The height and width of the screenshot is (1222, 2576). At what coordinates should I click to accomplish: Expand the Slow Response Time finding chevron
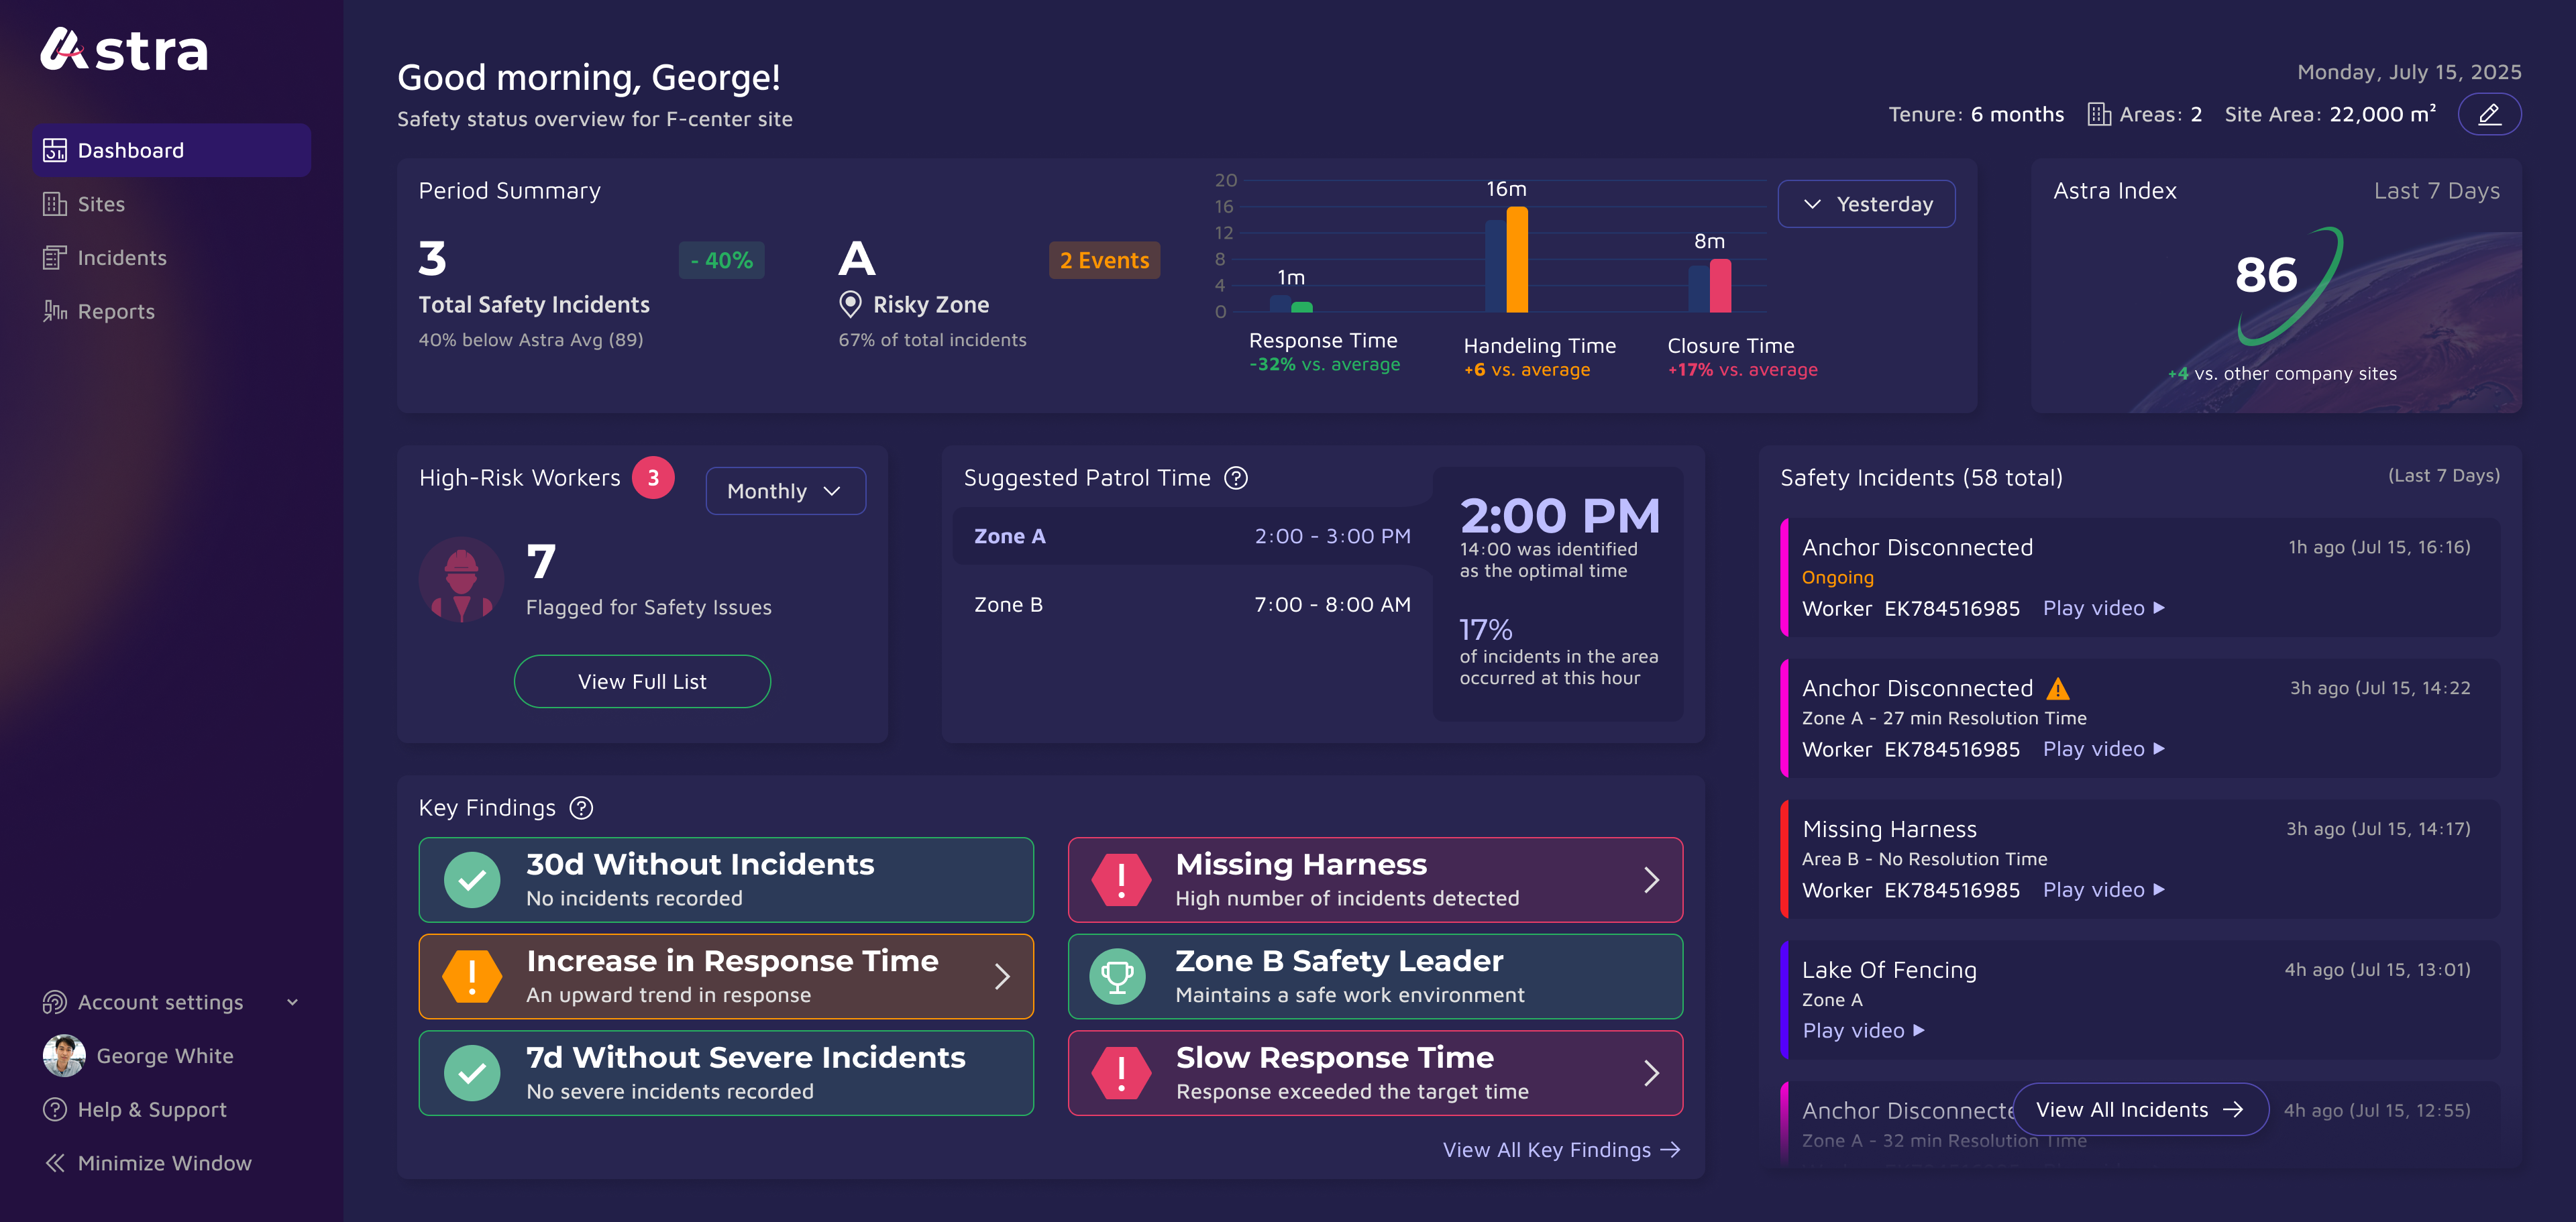(1651, 1073)
